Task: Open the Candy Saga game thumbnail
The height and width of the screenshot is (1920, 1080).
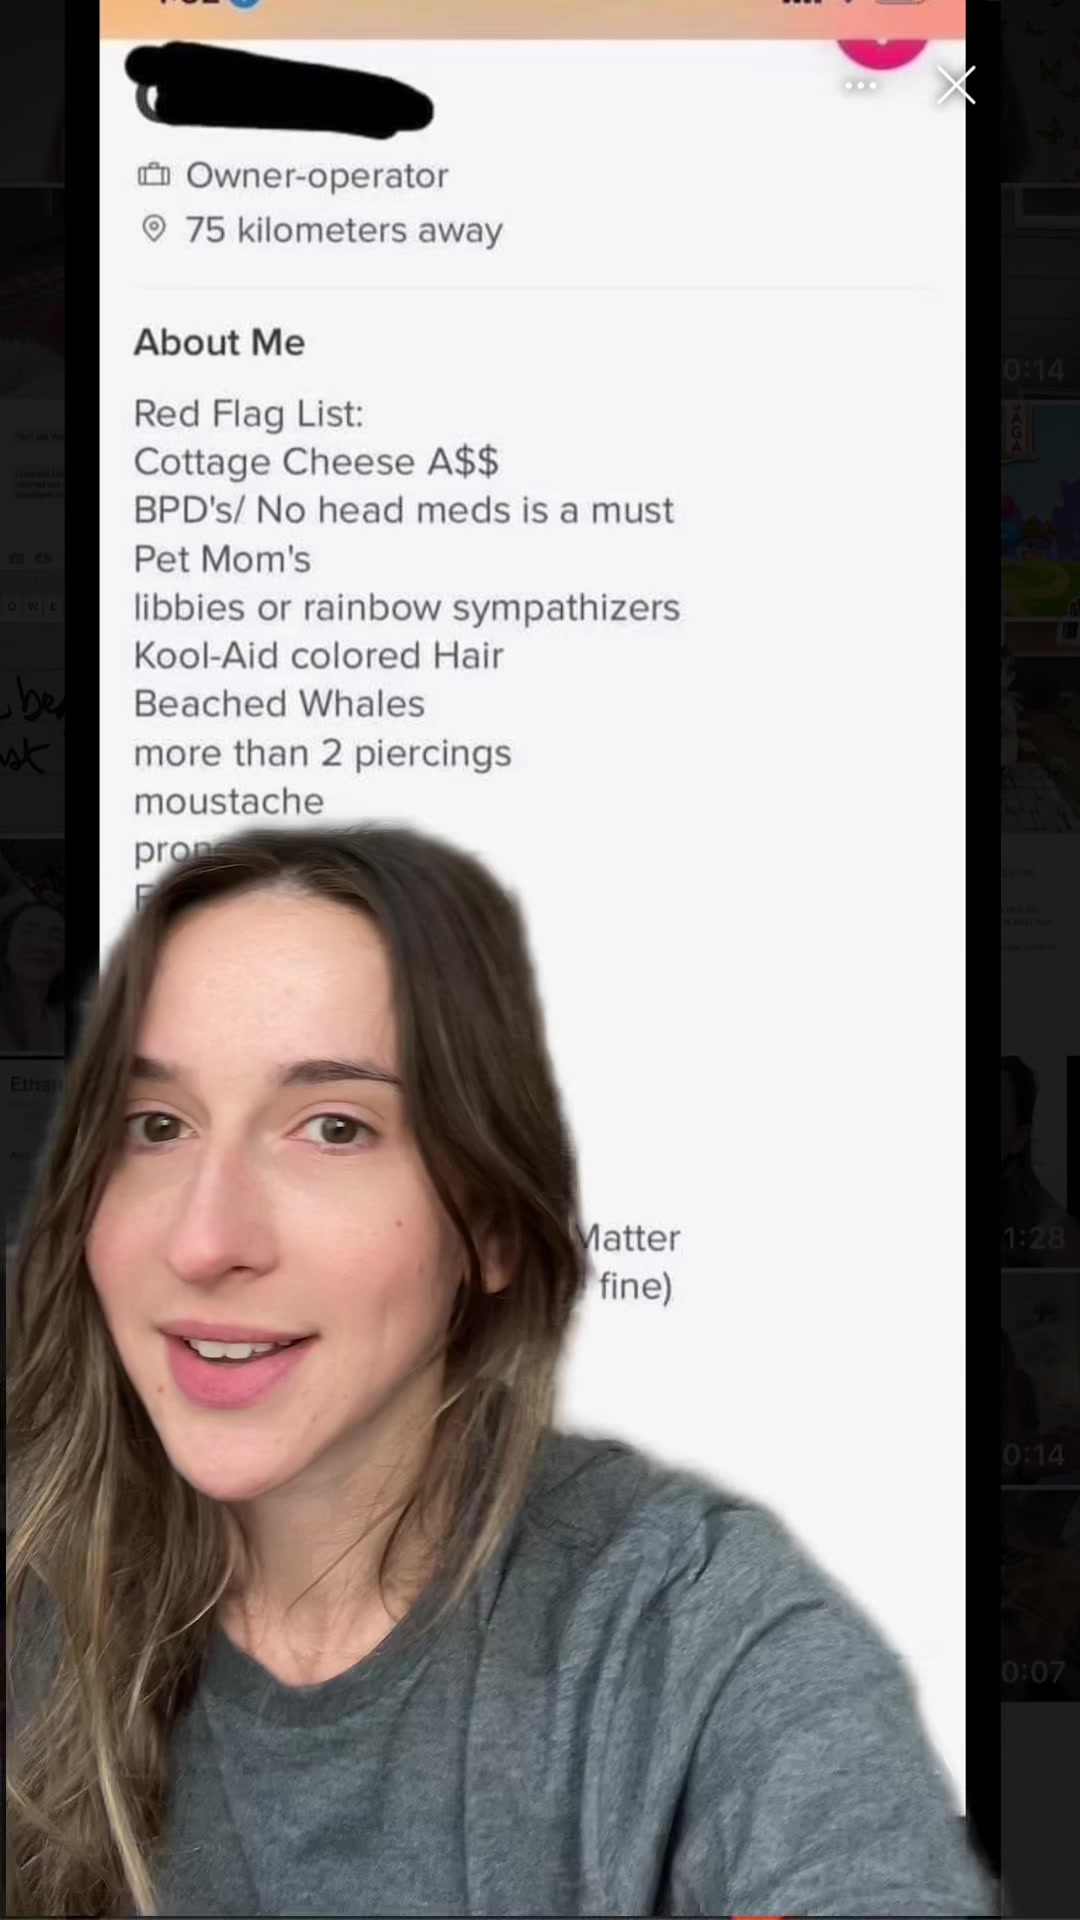Action: 1040,510
